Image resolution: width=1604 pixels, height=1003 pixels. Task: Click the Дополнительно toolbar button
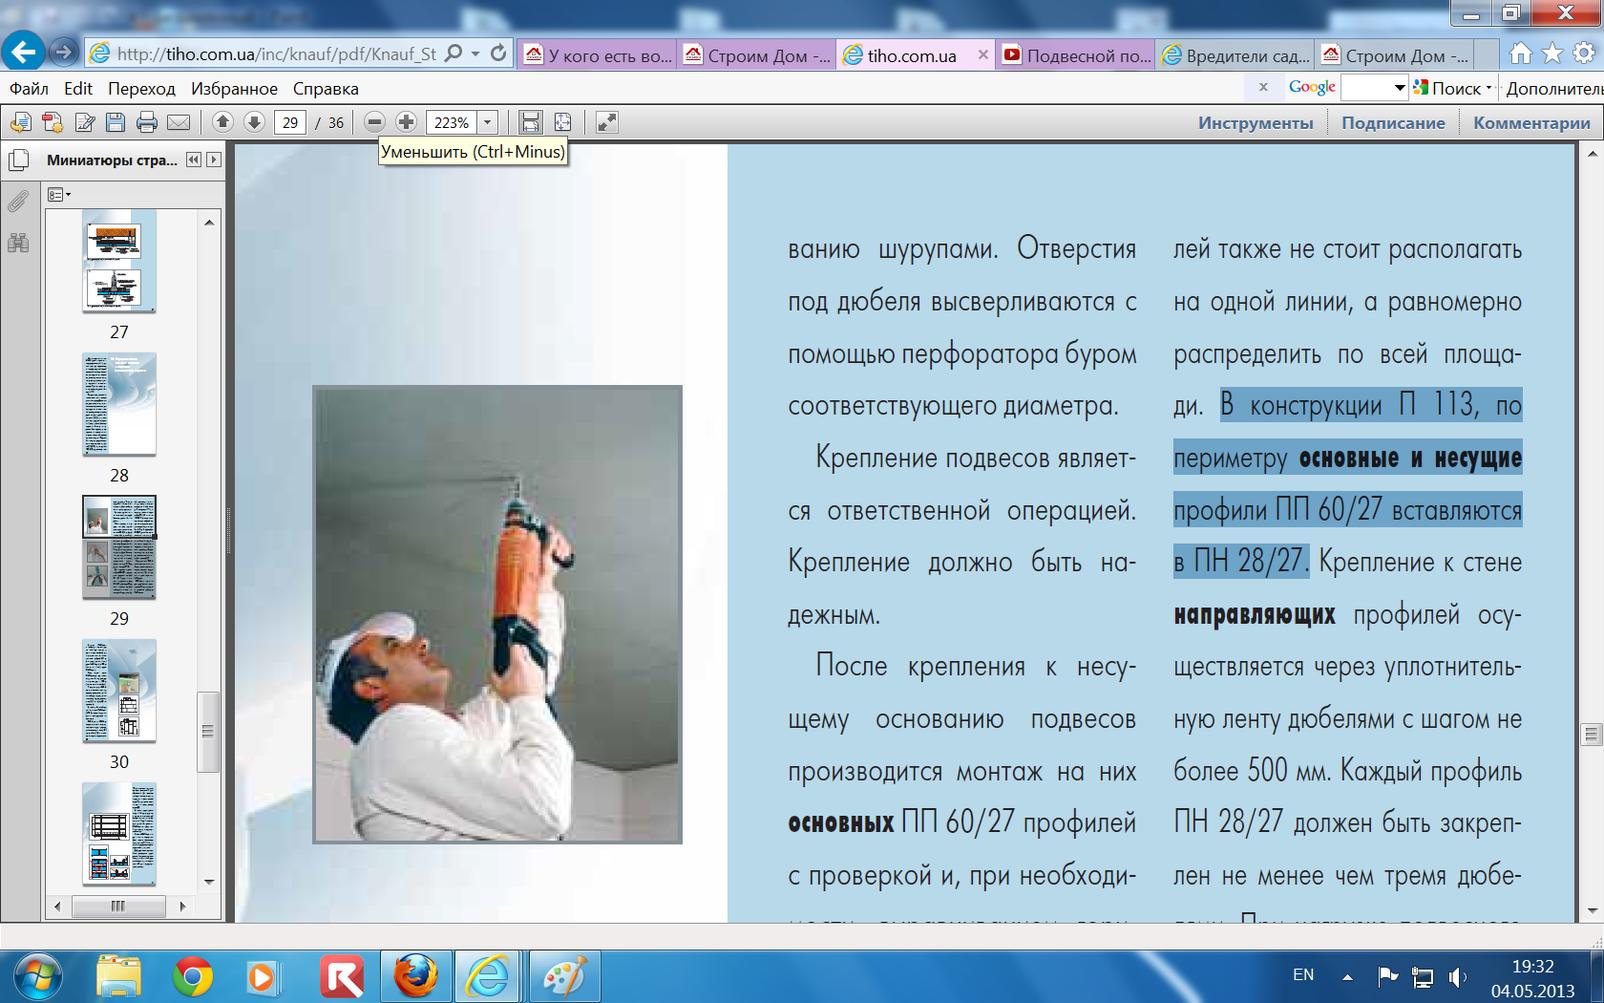click(1554, 88)
